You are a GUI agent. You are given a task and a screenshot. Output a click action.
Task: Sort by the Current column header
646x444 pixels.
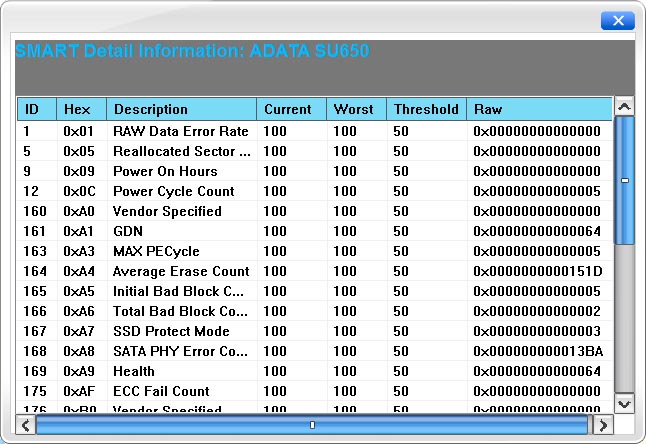292,109
